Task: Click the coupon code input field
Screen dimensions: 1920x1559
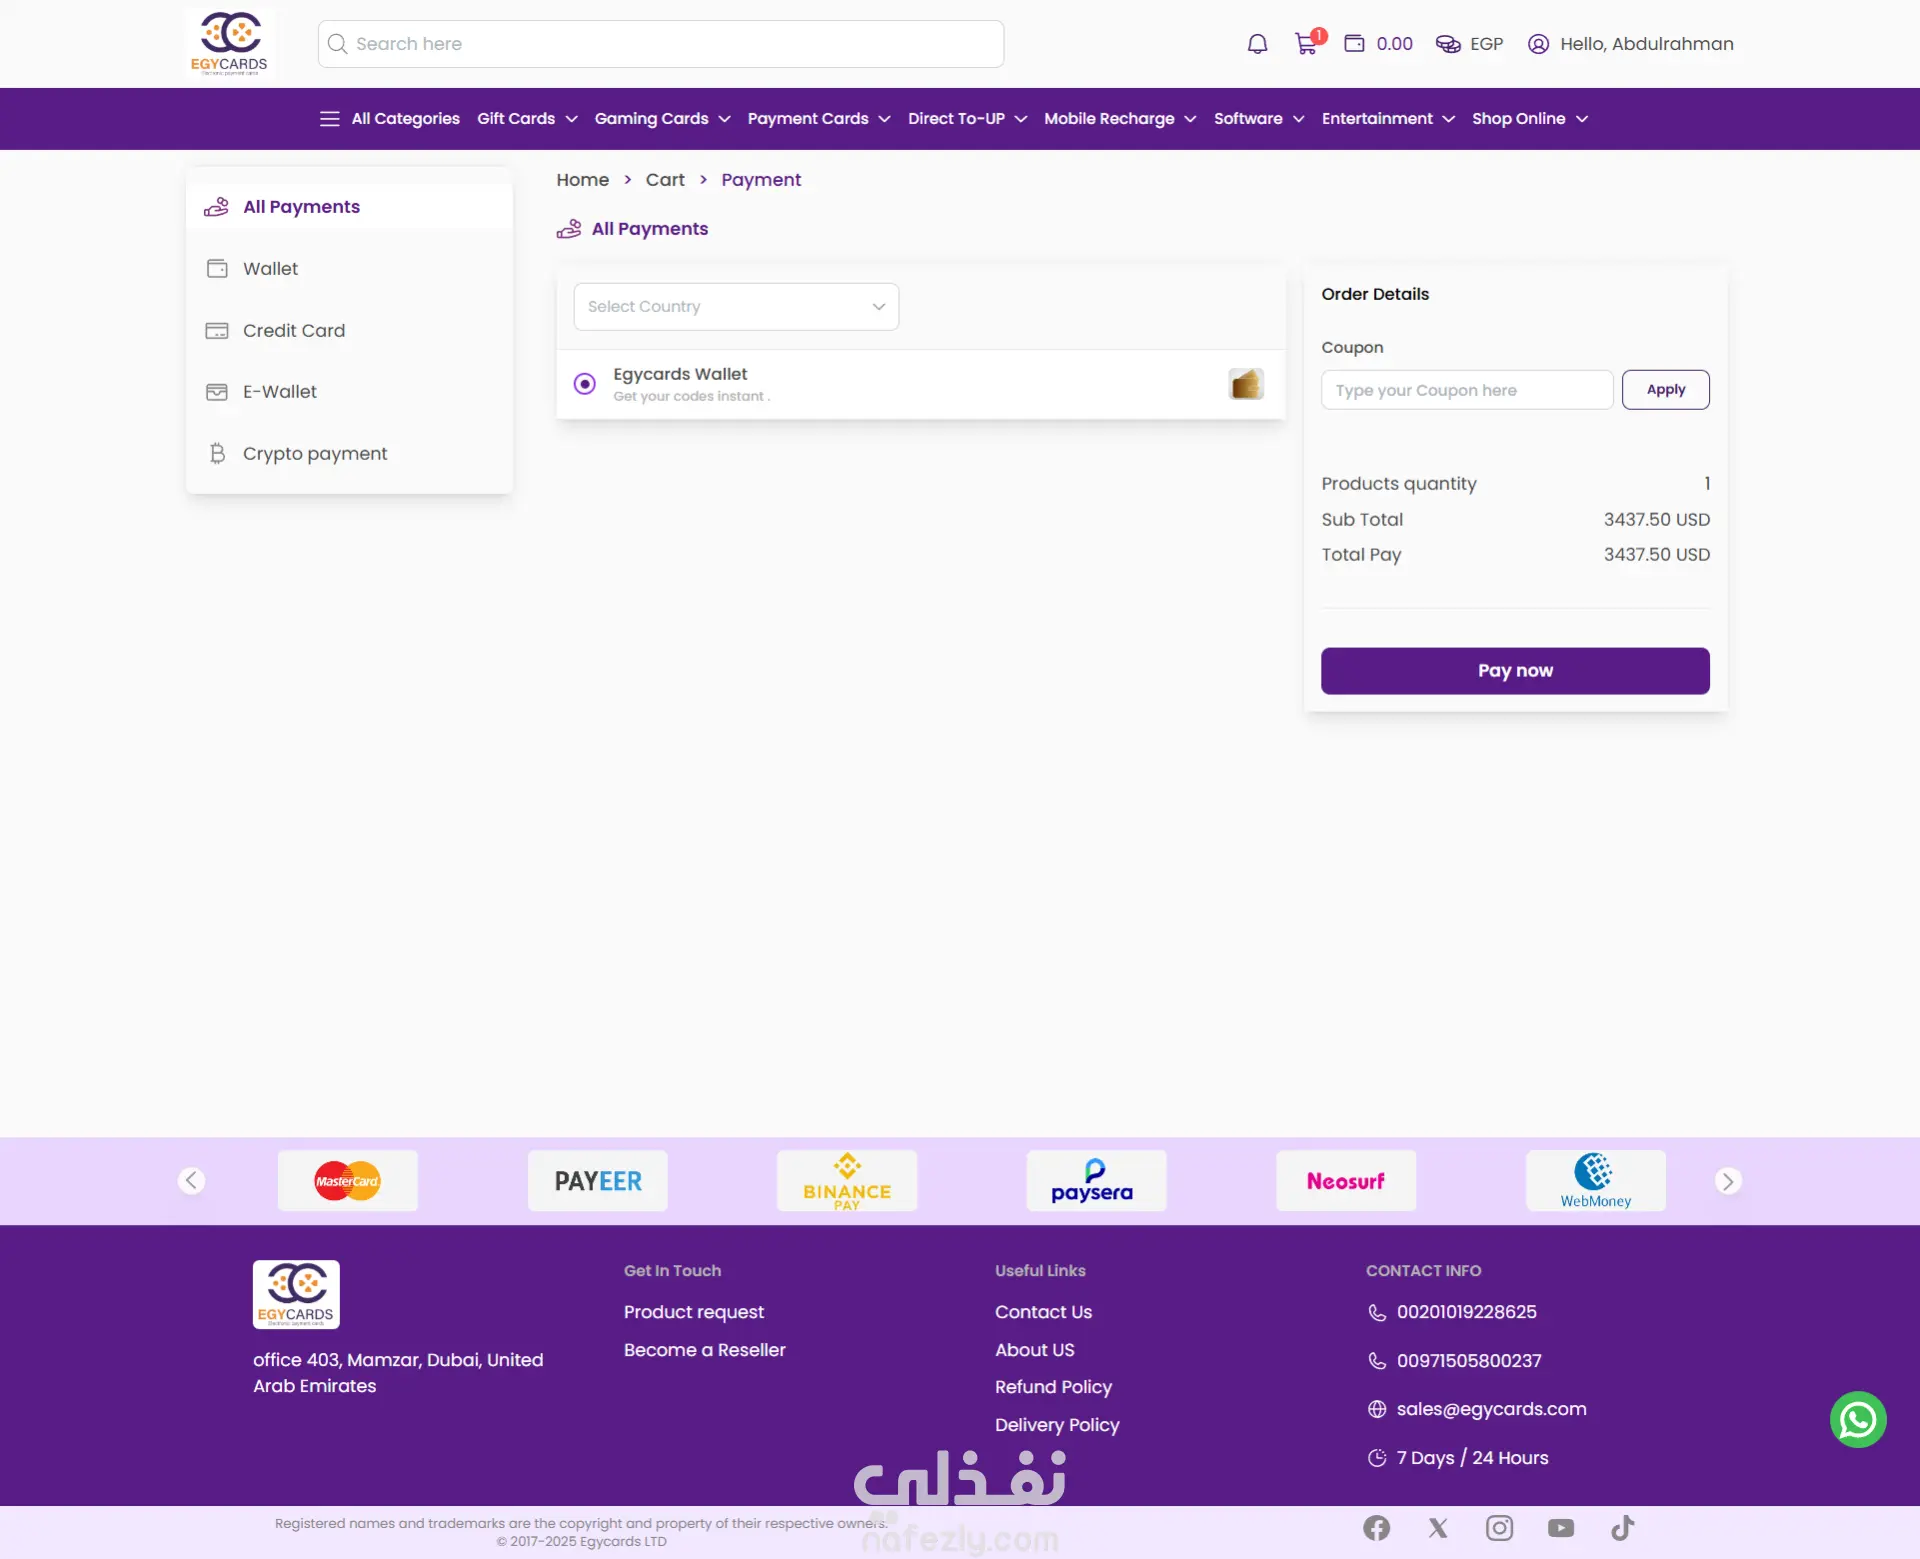Action: point(1466,390)
